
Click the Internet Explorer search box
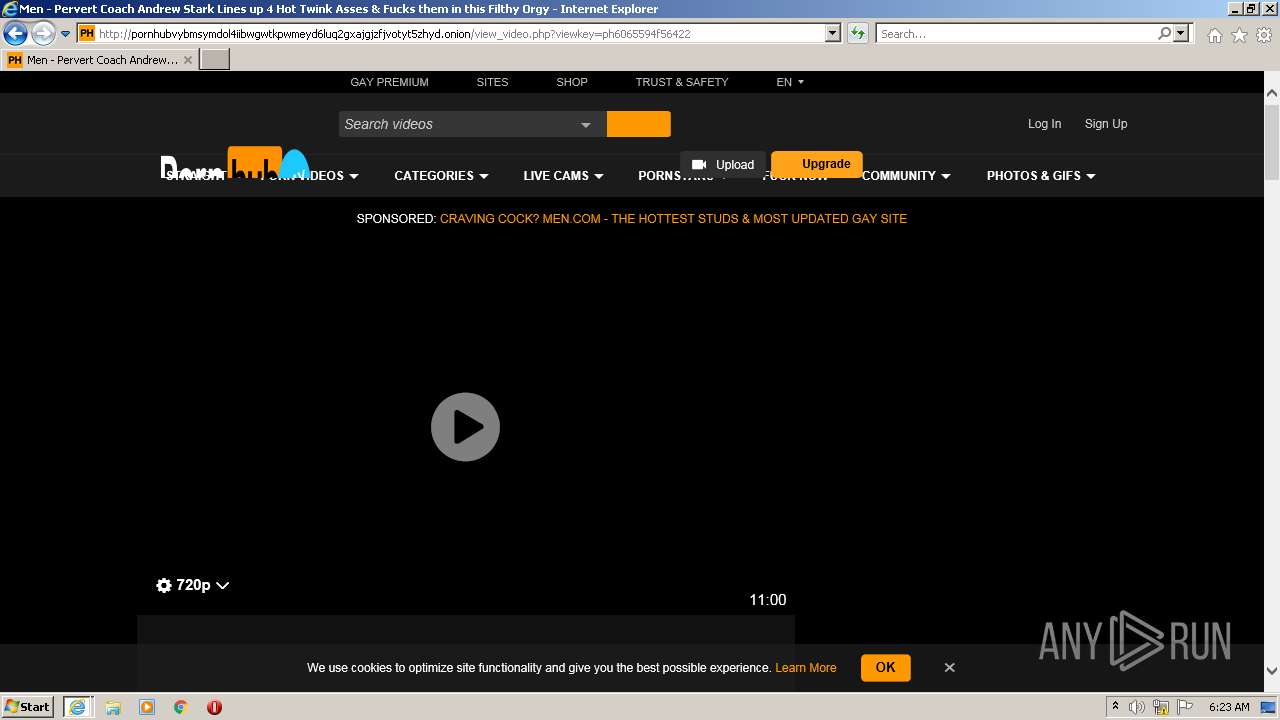click(x=1015, y=33)
